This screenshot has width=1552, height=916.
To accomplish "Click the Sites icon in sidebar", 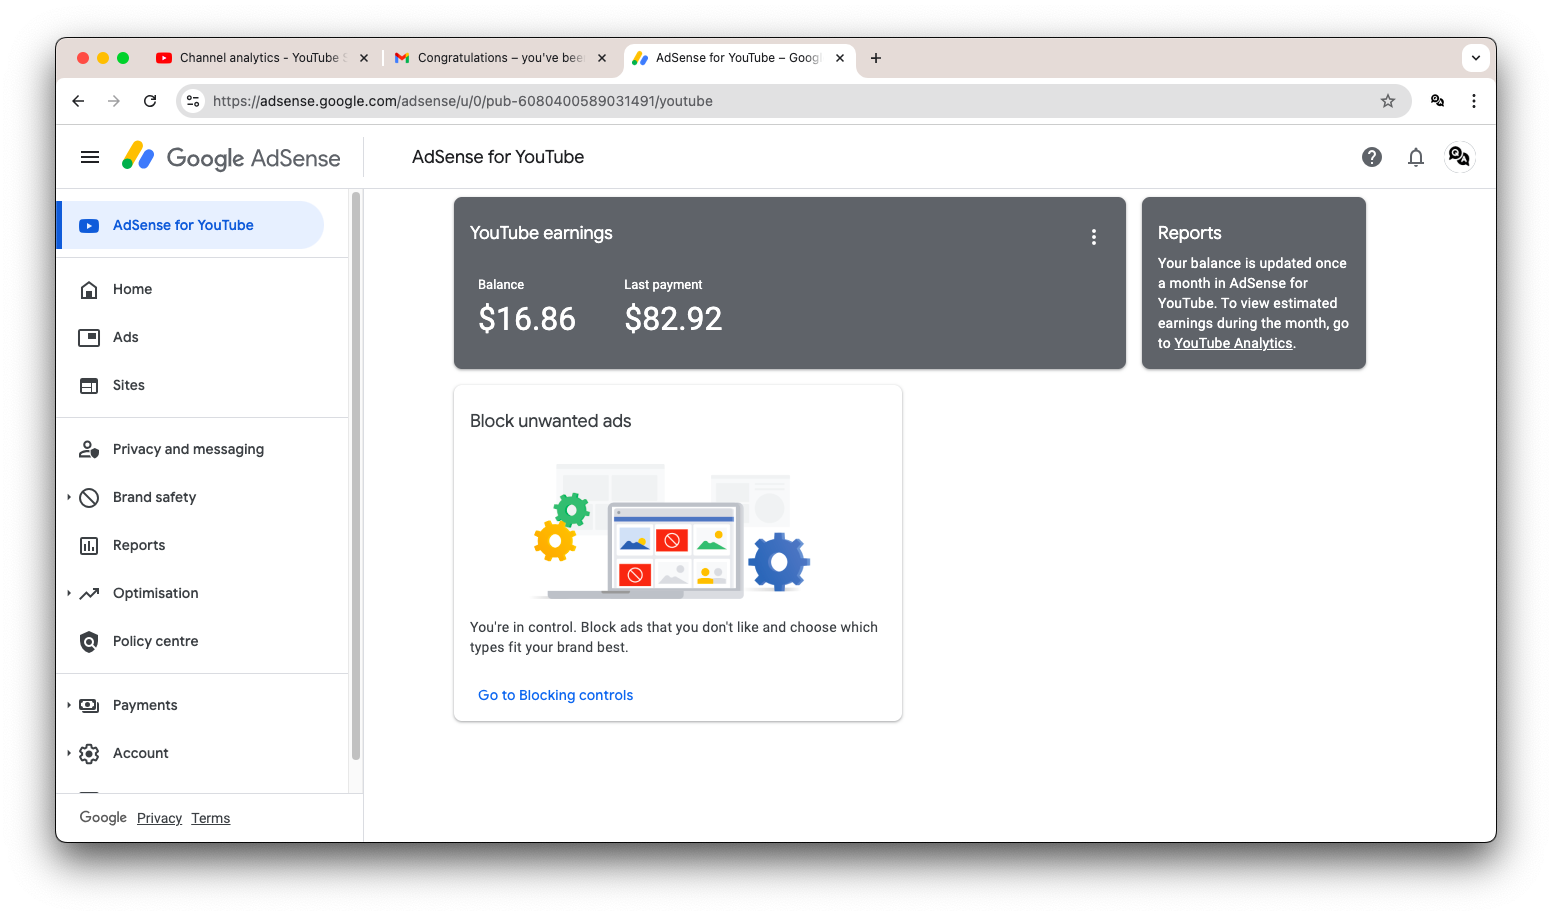I will click(89, 386).
